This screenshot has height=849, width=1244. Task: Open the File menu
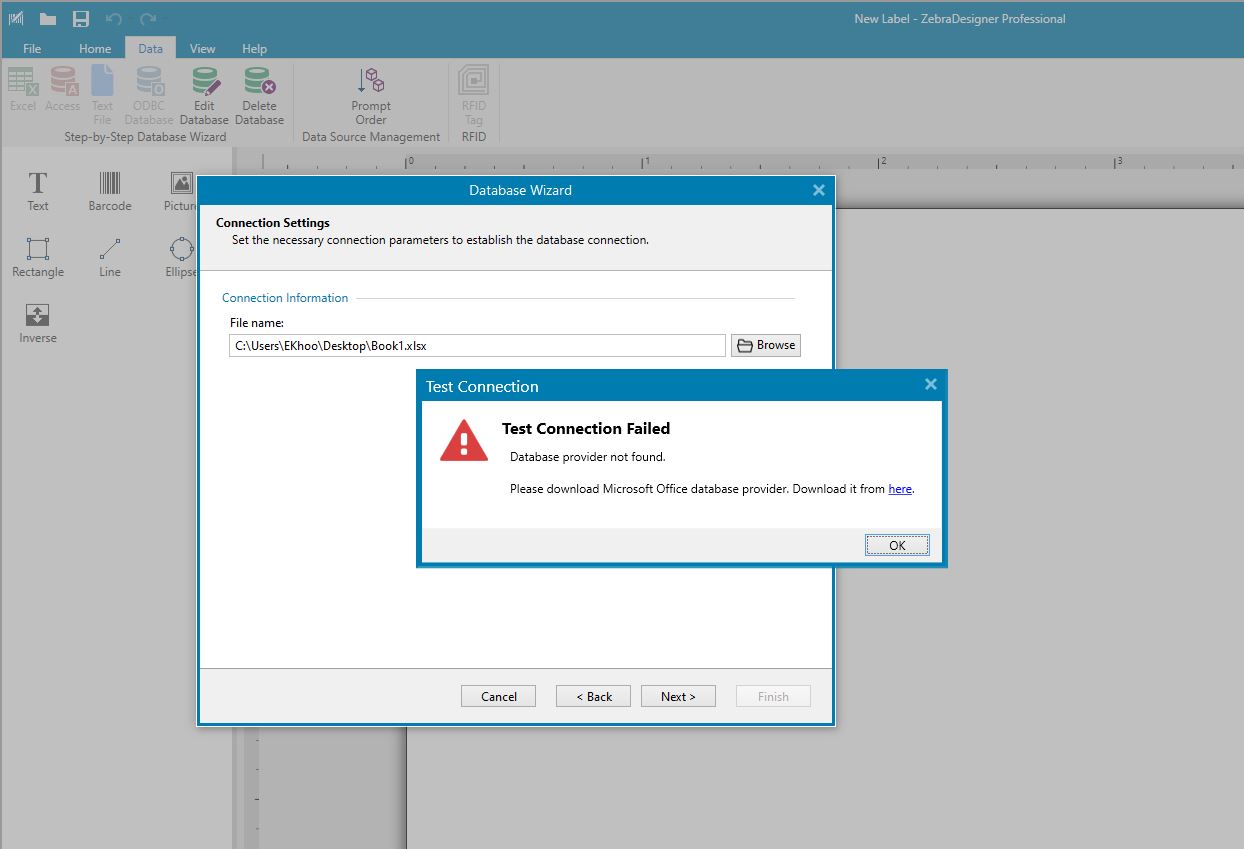click(32, 48)
